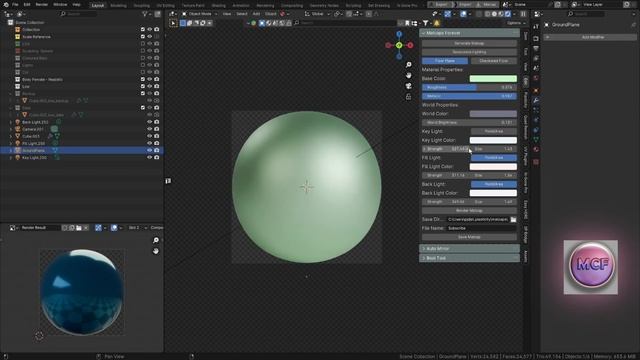Click the Fill Light toggle button
Image resolution: width=640 pixels, height=360 pixels.
click(494, 158)
